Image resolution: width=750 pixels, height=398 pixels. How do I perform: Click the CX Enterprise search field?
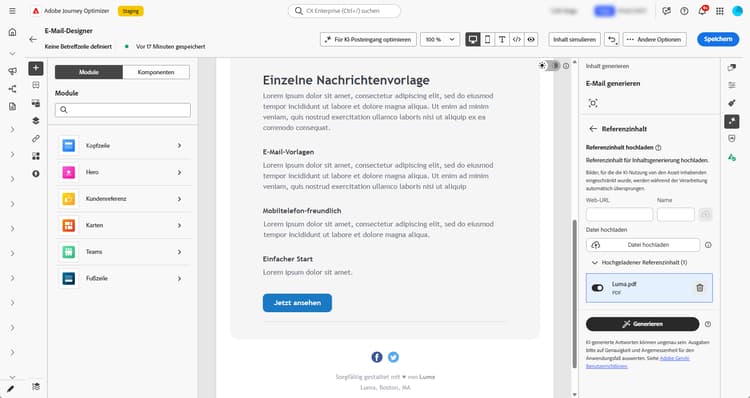(x=344, y=11)
